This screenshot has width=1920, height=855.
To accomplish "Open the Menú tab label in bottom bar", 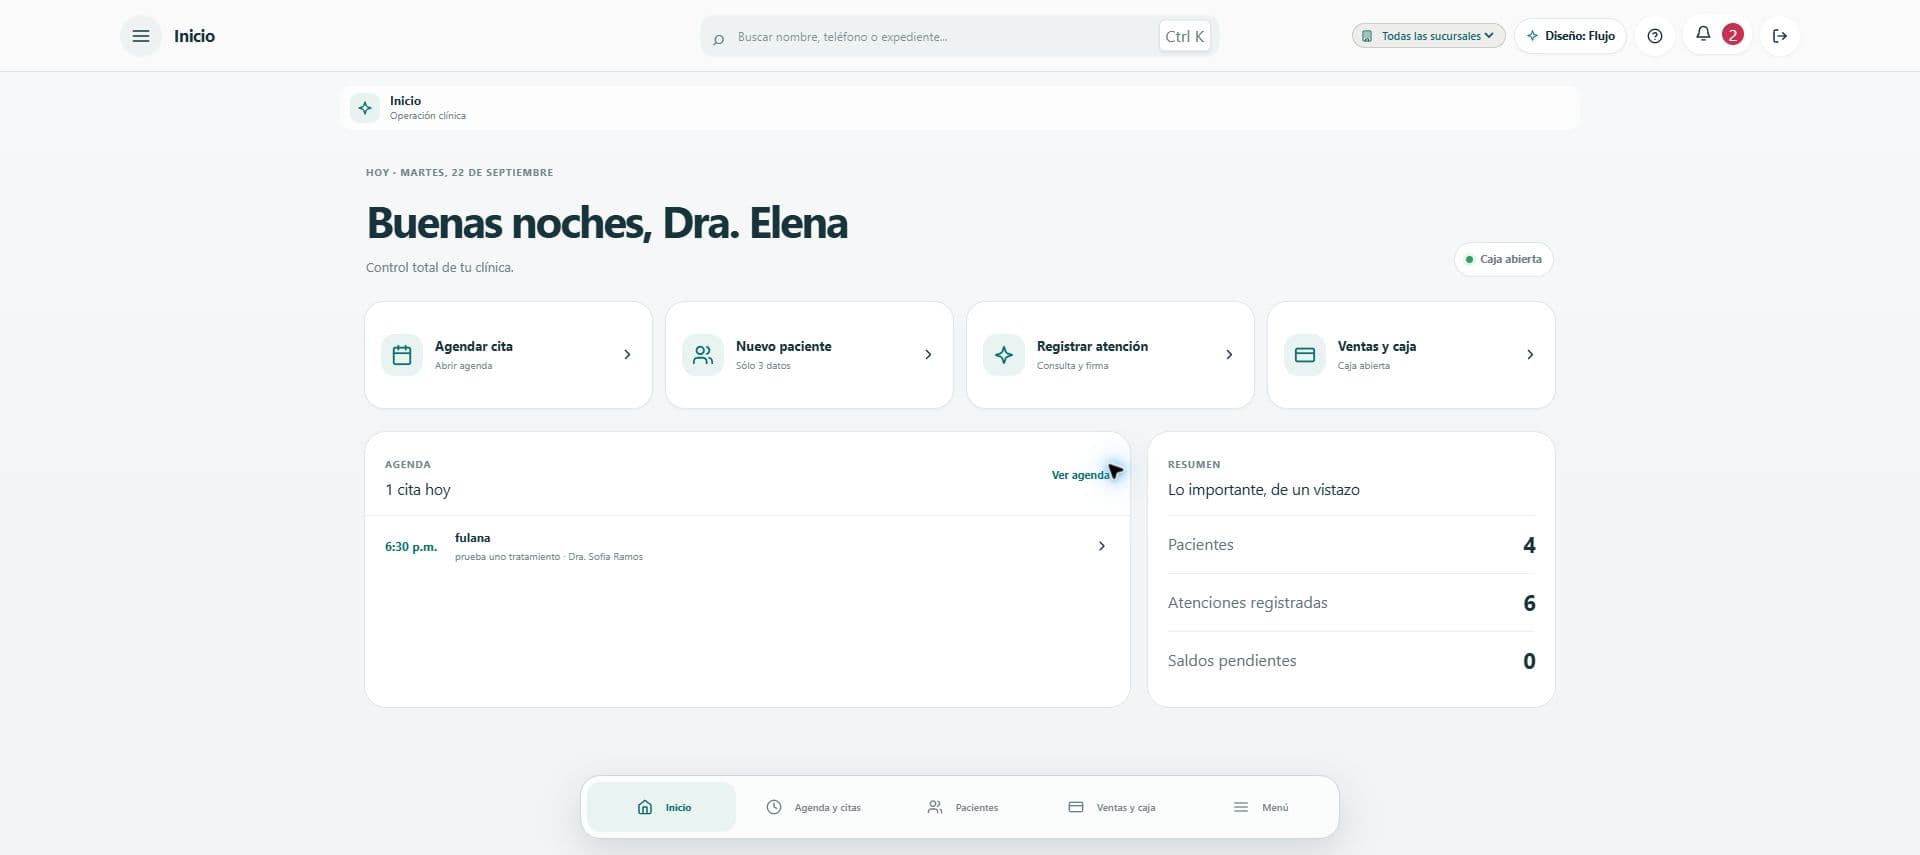I will tap(1275, 808).
